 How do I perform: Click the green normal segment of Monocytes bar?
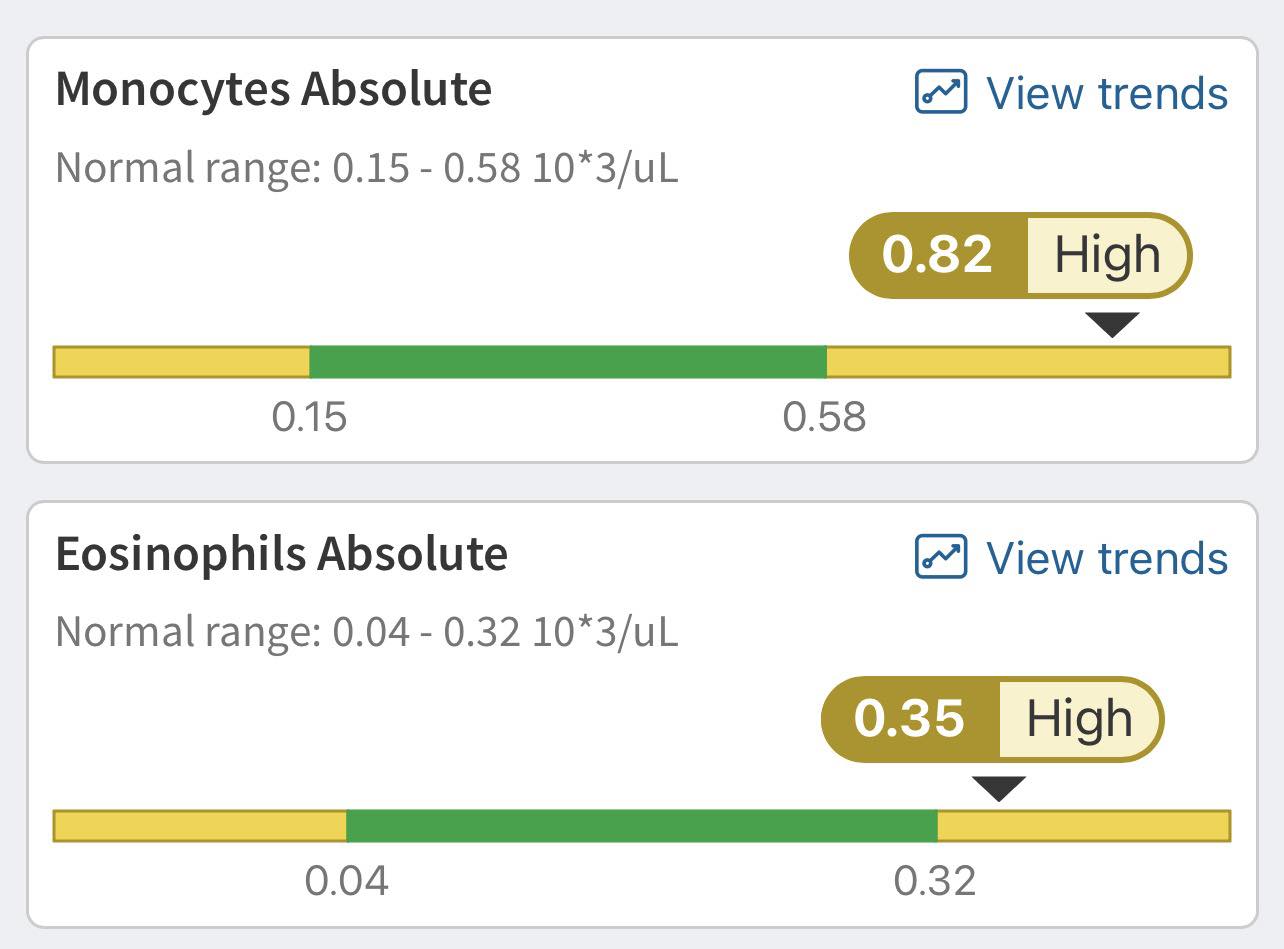click(568, 362)
